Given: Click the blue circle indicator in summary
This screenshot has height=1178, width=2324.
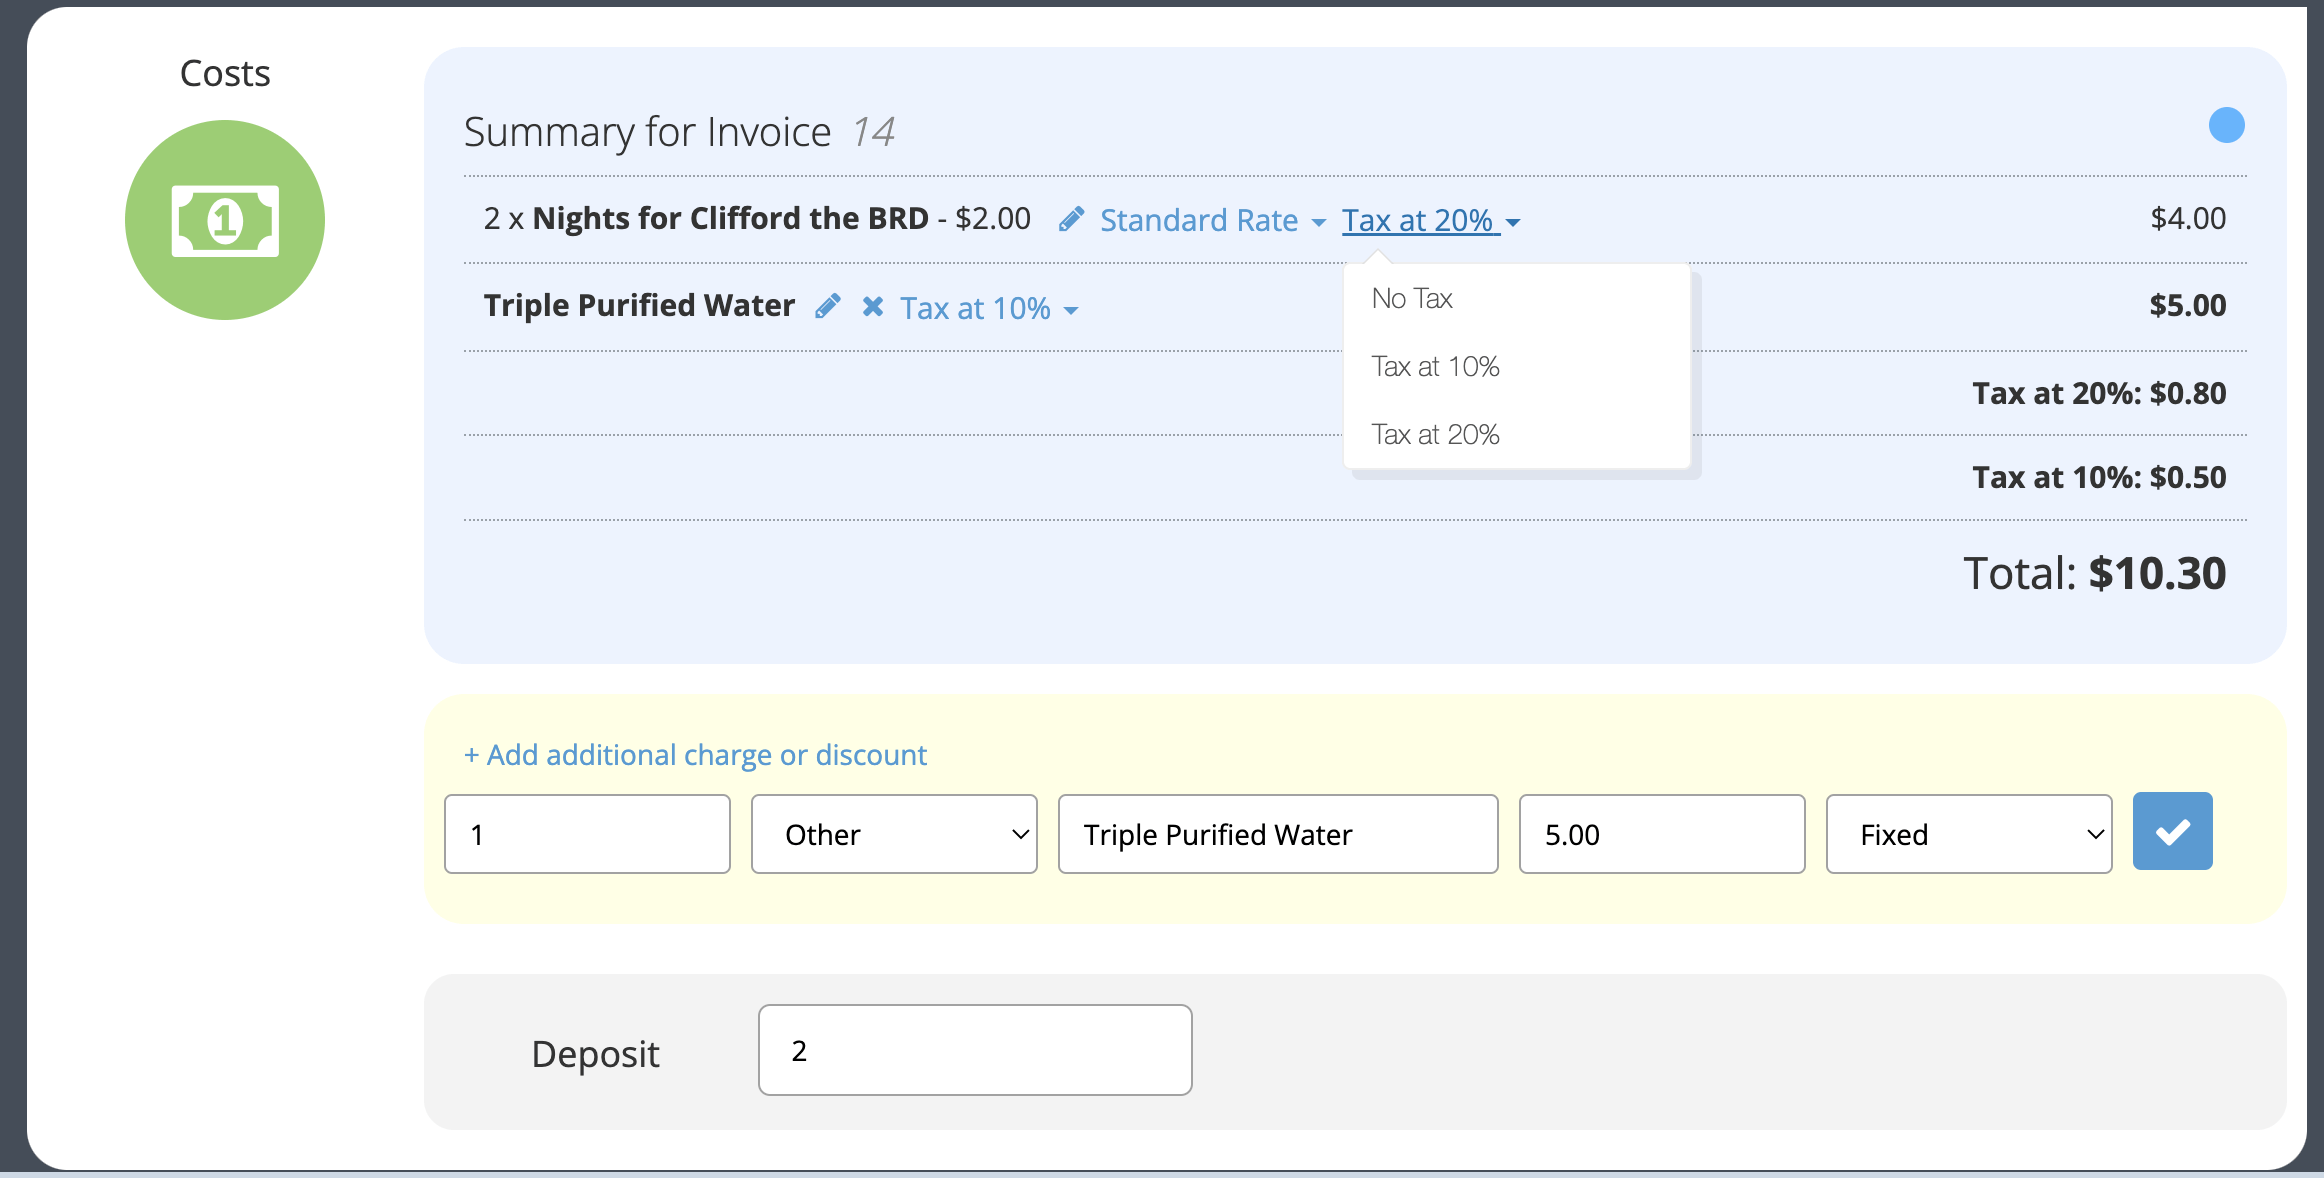Looking at the screenshot, I should 2226,125.
